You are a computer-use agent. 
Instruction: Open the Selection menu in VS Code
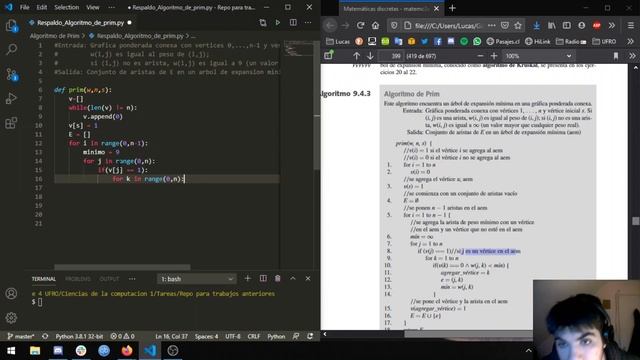pos(67,7)
